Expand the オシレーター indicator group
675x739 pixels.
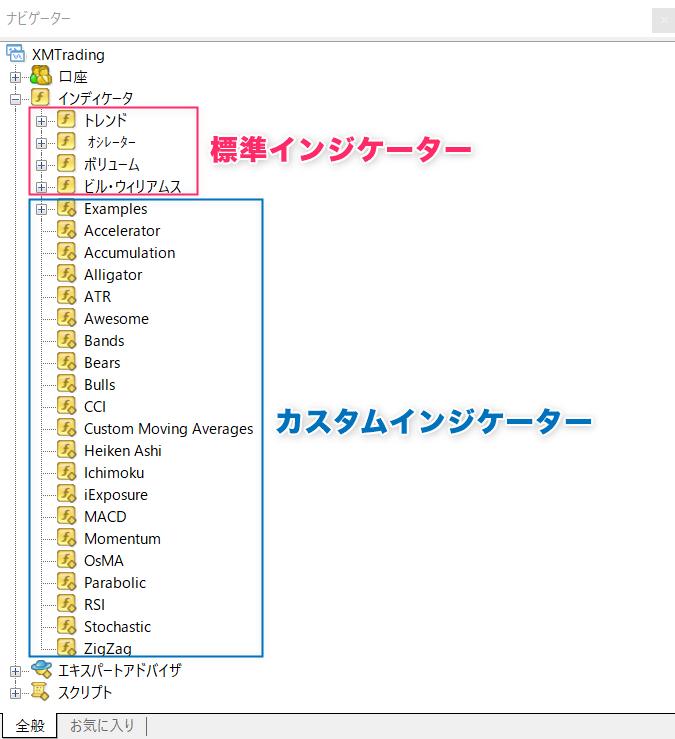[41, 143]
